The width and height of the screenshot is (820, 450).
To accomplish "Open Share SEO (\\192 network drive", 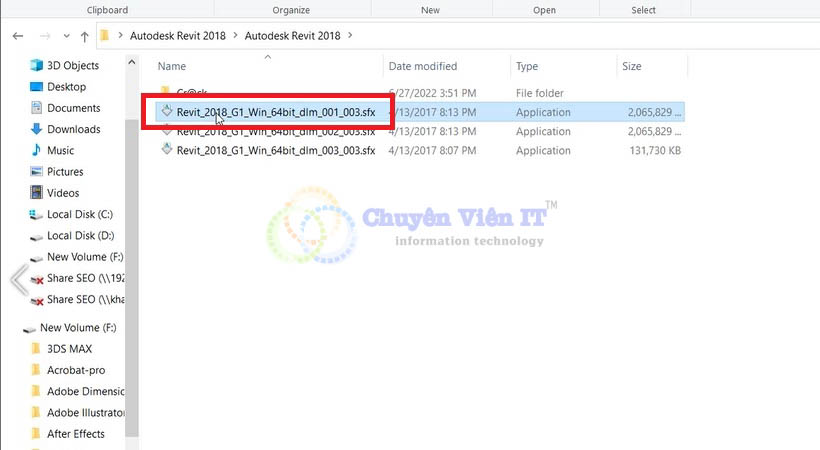I will [x=86, y=278].
